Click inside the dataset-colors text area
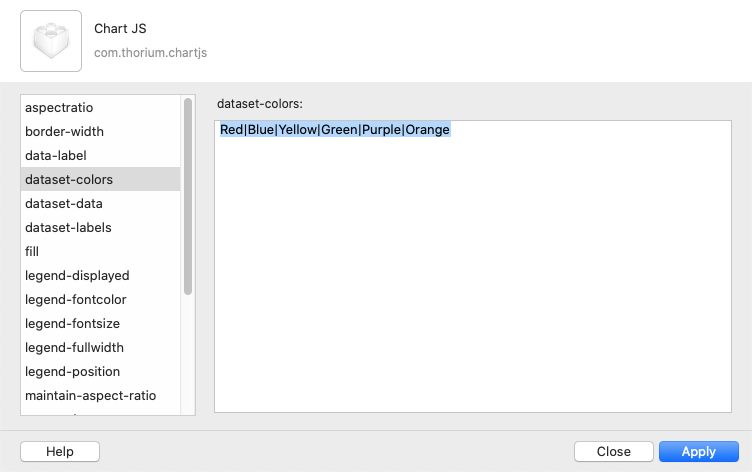The width and height of the screenshot is (752, 472). [473, 266]
